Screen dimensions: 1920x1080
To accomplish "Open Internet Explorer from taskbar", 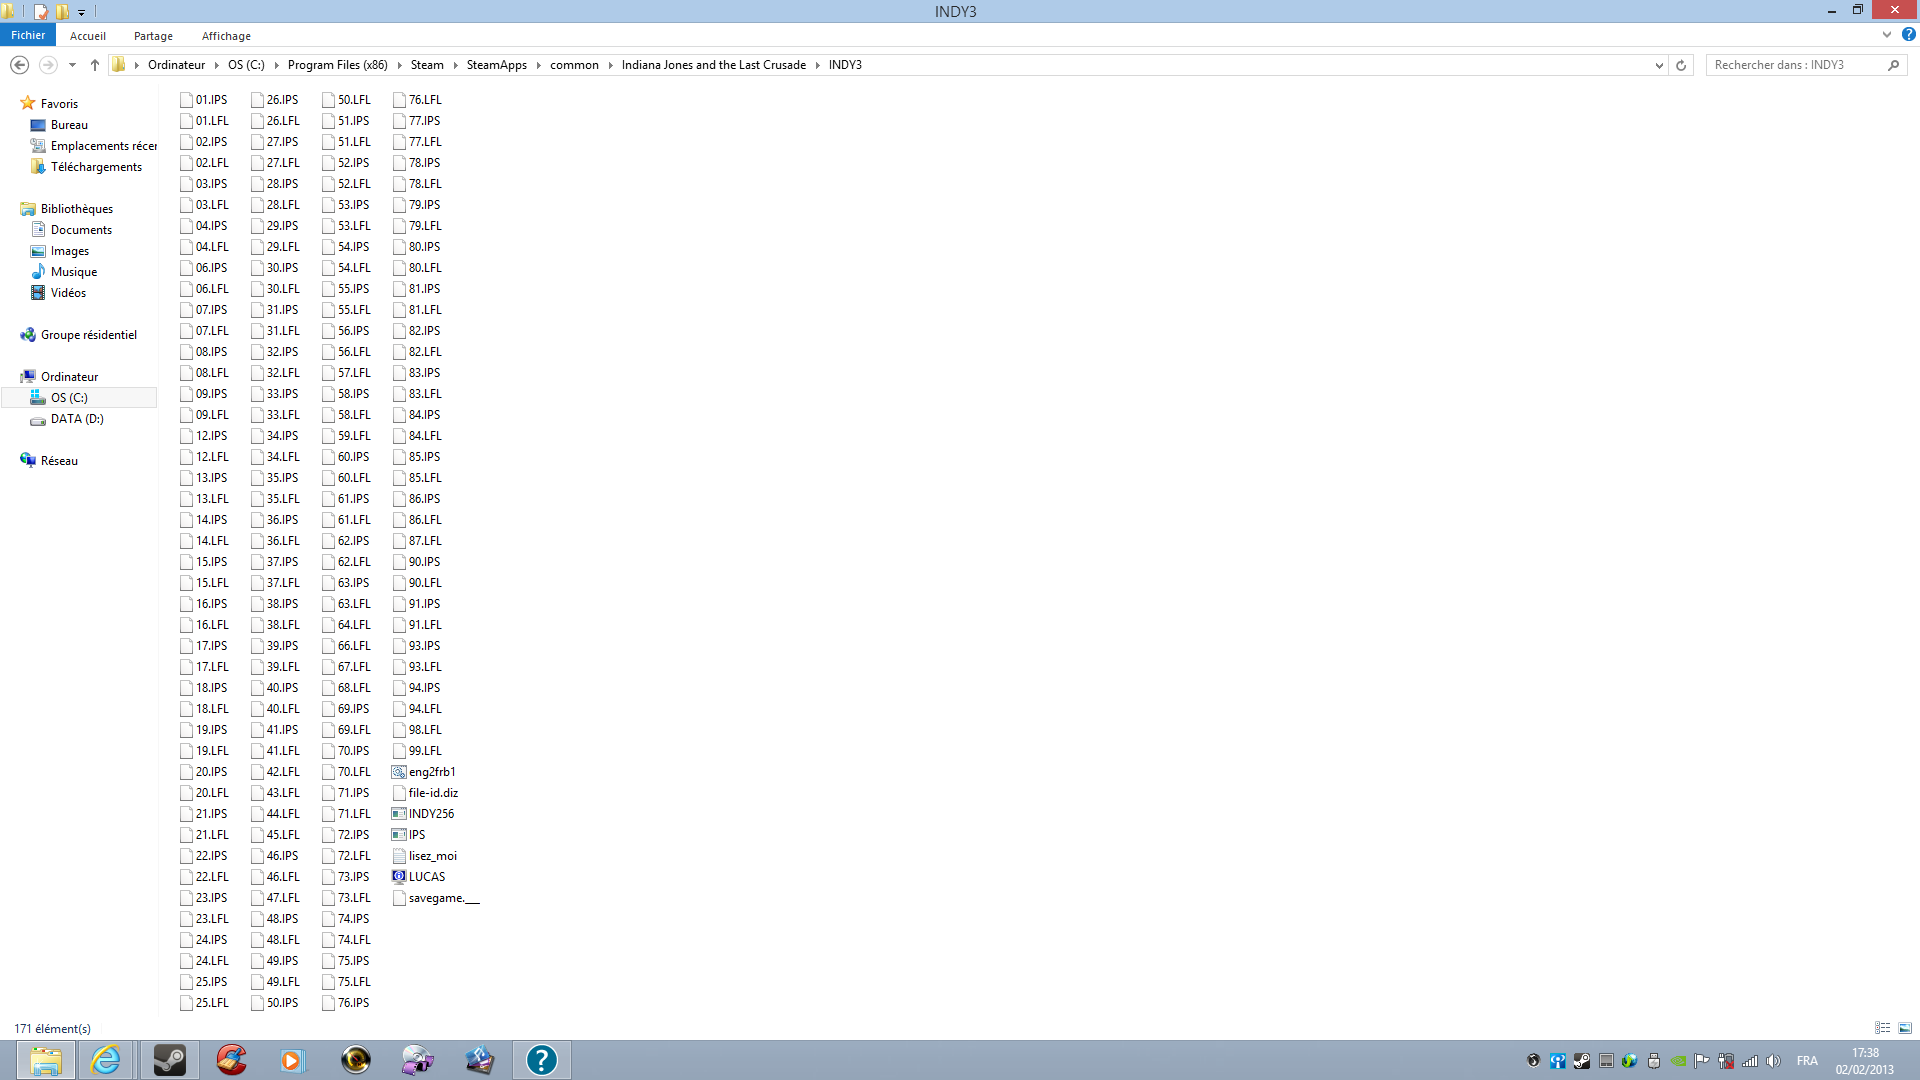I will [106, 1059].
